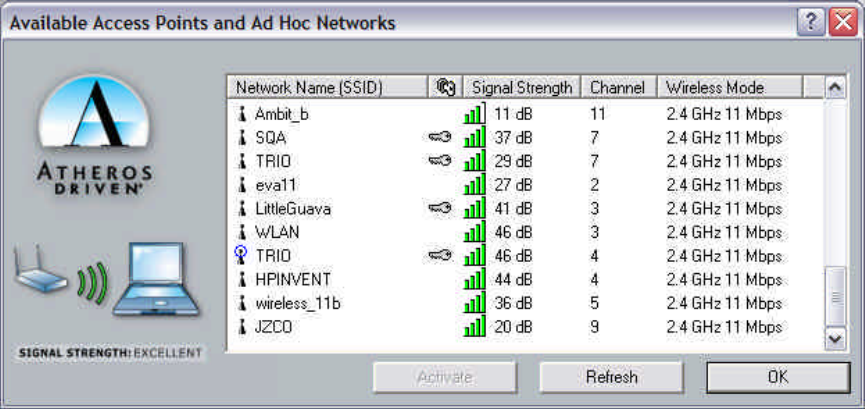Viewport: 865px width, 409px height.
Task: Select the SQA network
Action: 270,137
